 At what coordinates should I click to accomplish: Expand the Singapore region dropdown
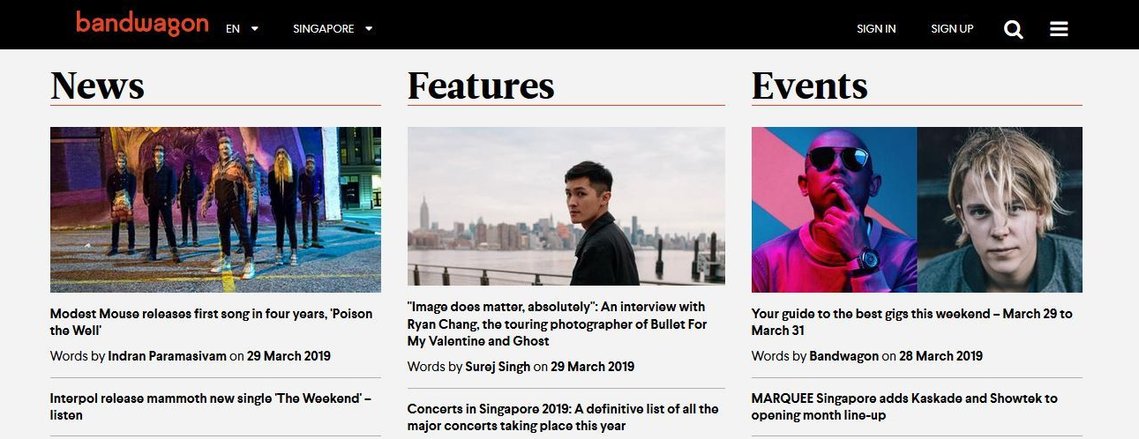coord(333,29)
